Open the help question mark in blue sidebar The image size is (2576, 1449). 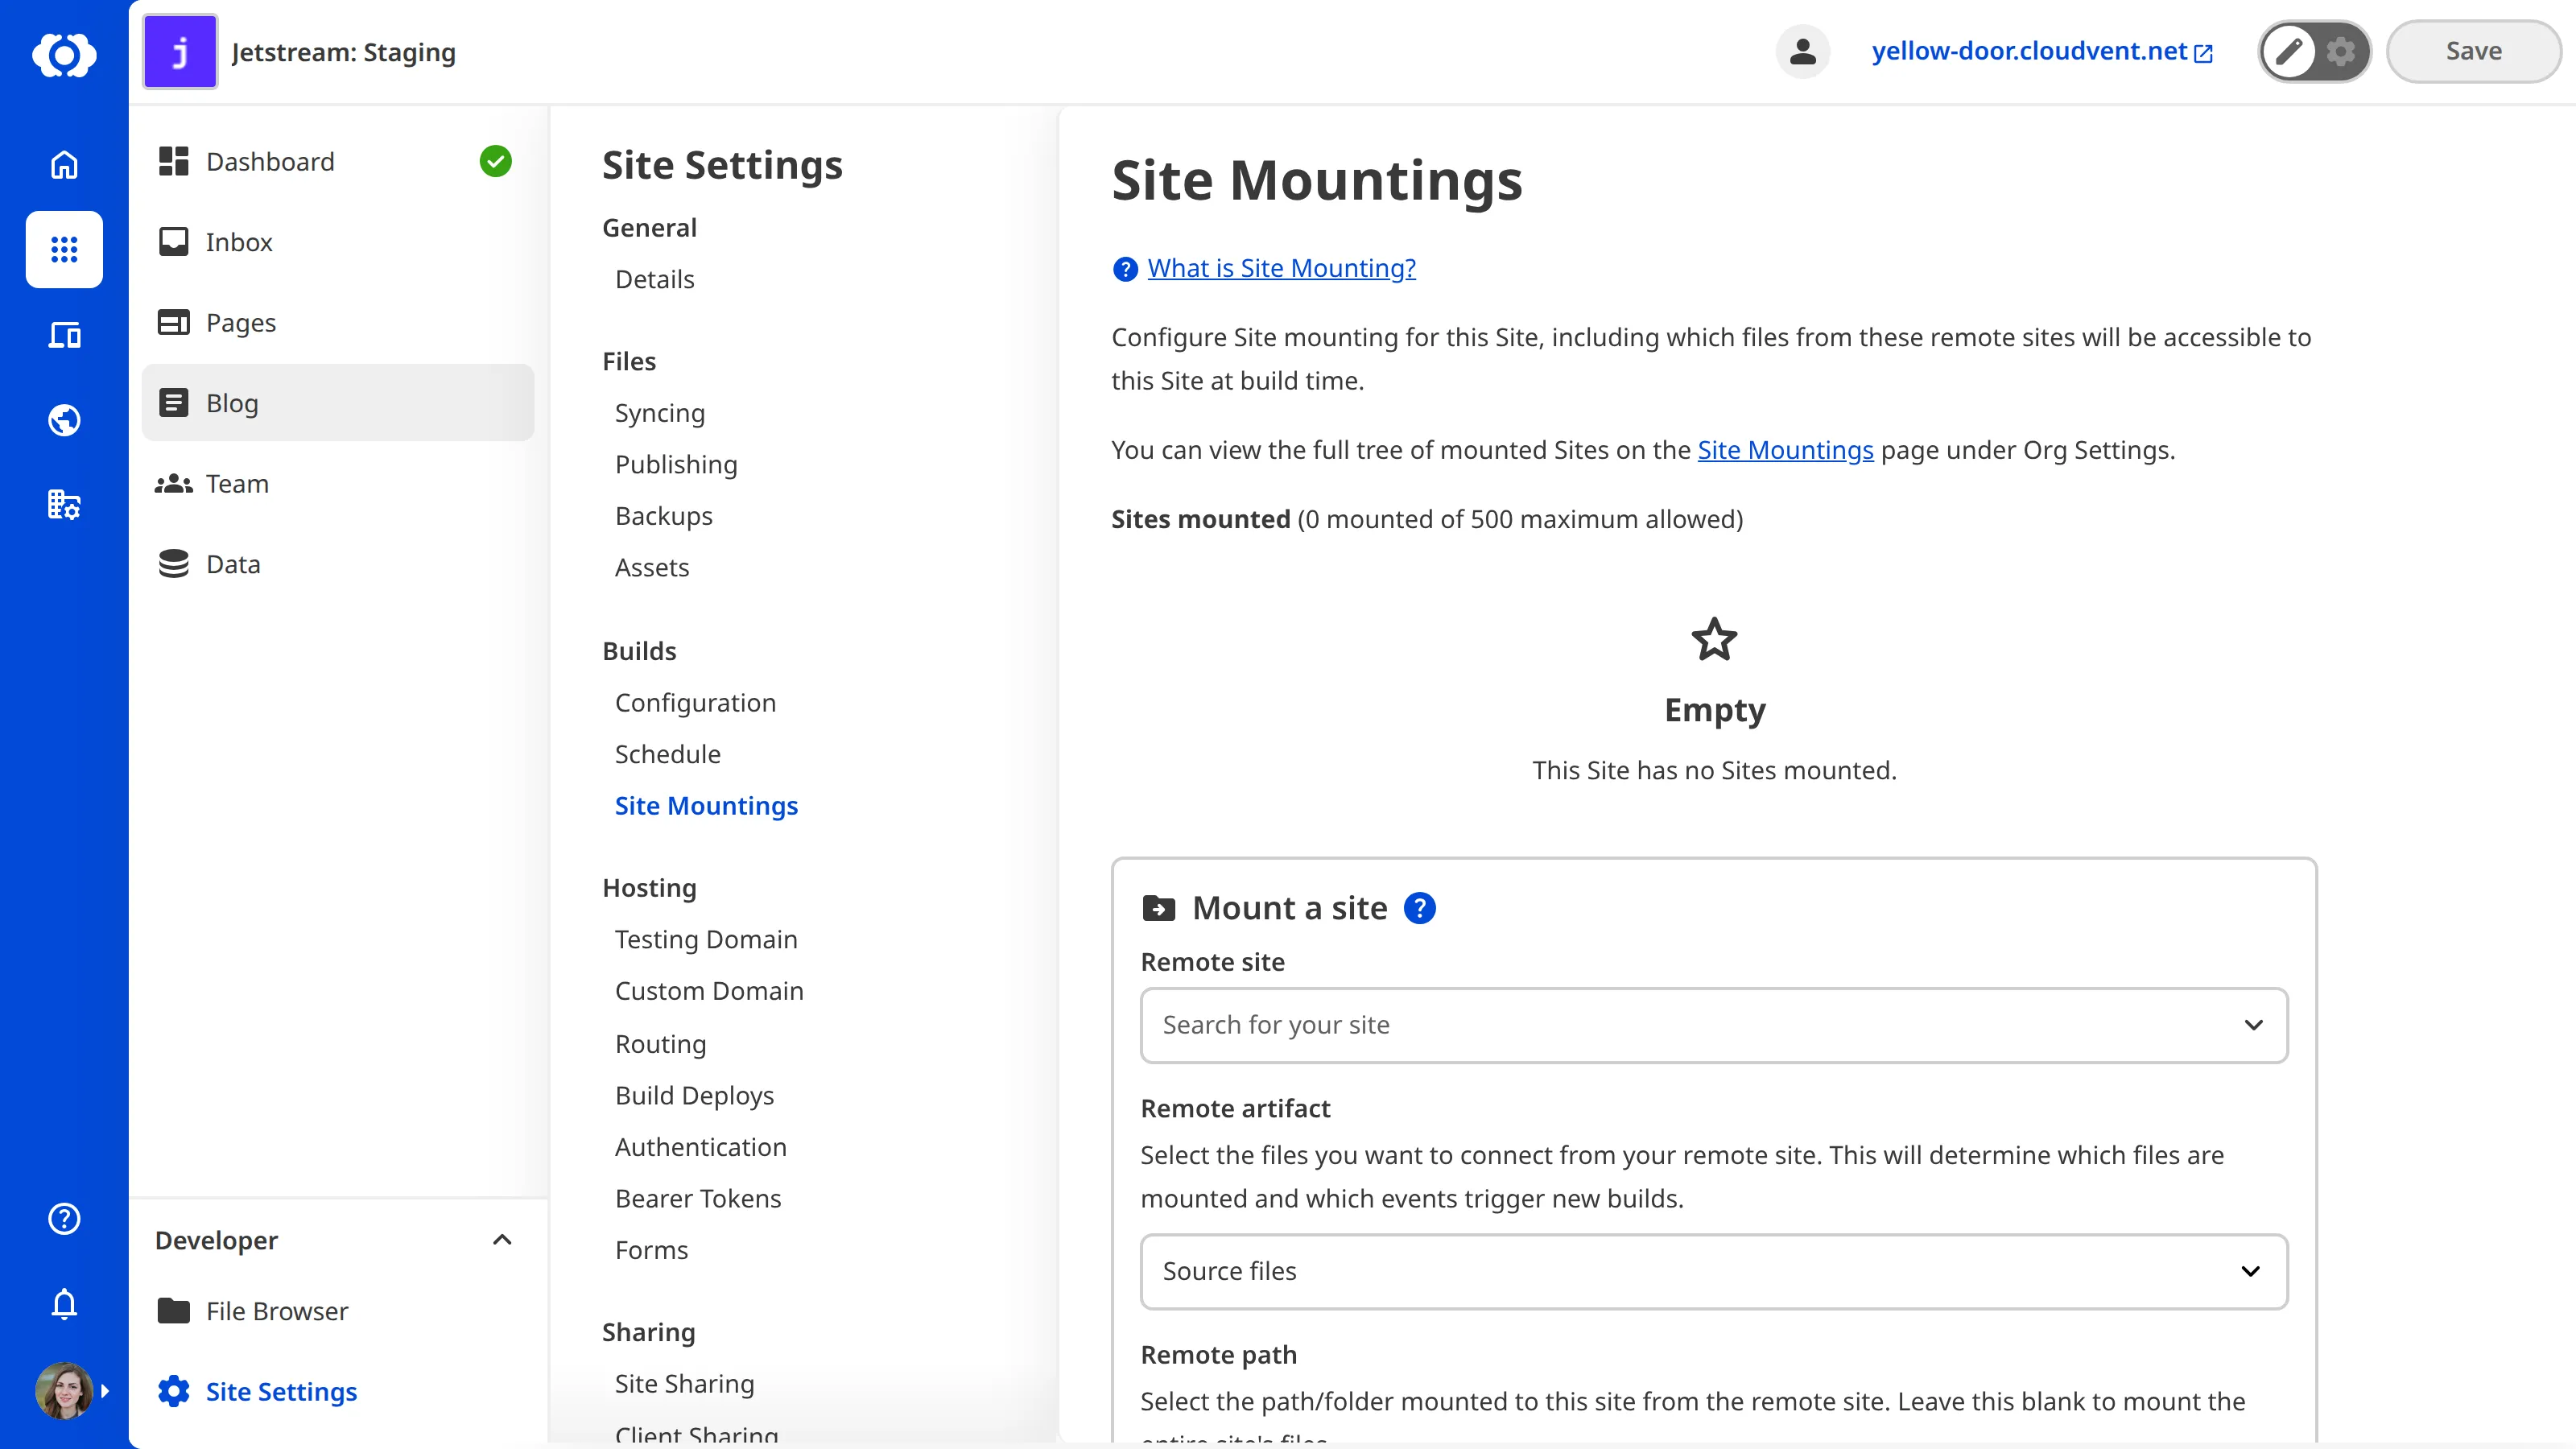pos(64,1219)
